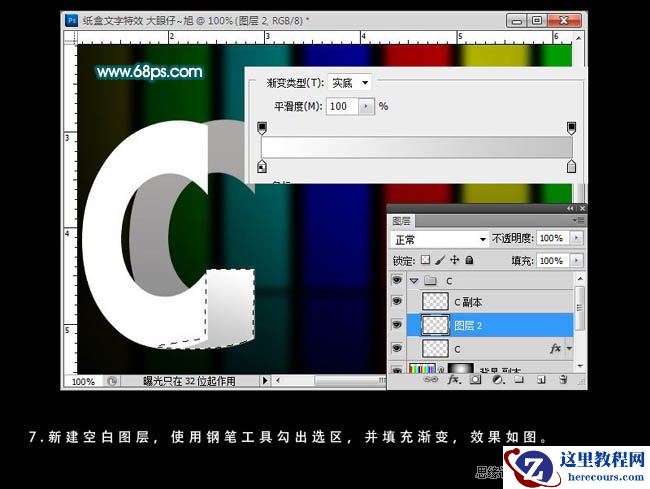Select the 图层 2 layer row
Viewport: 650px width, 489px height.
490,325
